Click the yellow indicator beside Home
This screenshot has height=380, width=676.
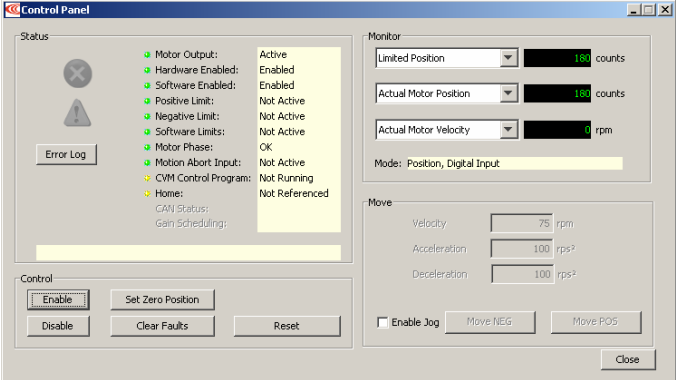pos(147,194)
